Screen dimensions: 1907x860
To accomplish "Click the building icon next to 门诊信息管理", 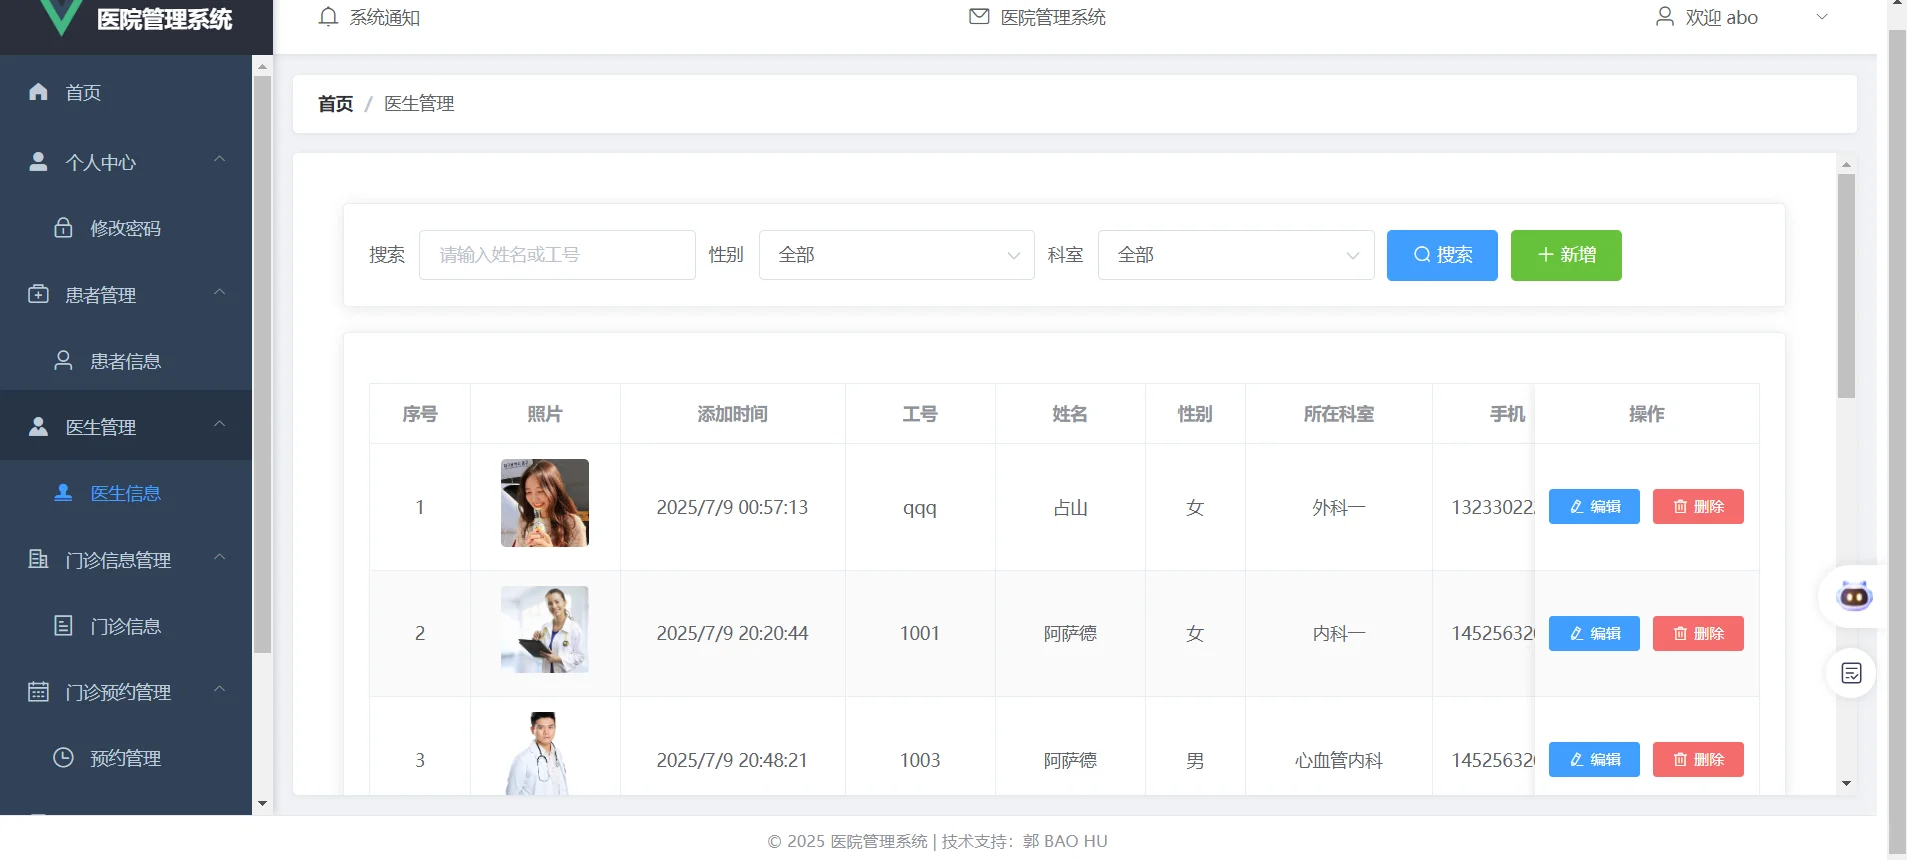I will click(39, 560).
